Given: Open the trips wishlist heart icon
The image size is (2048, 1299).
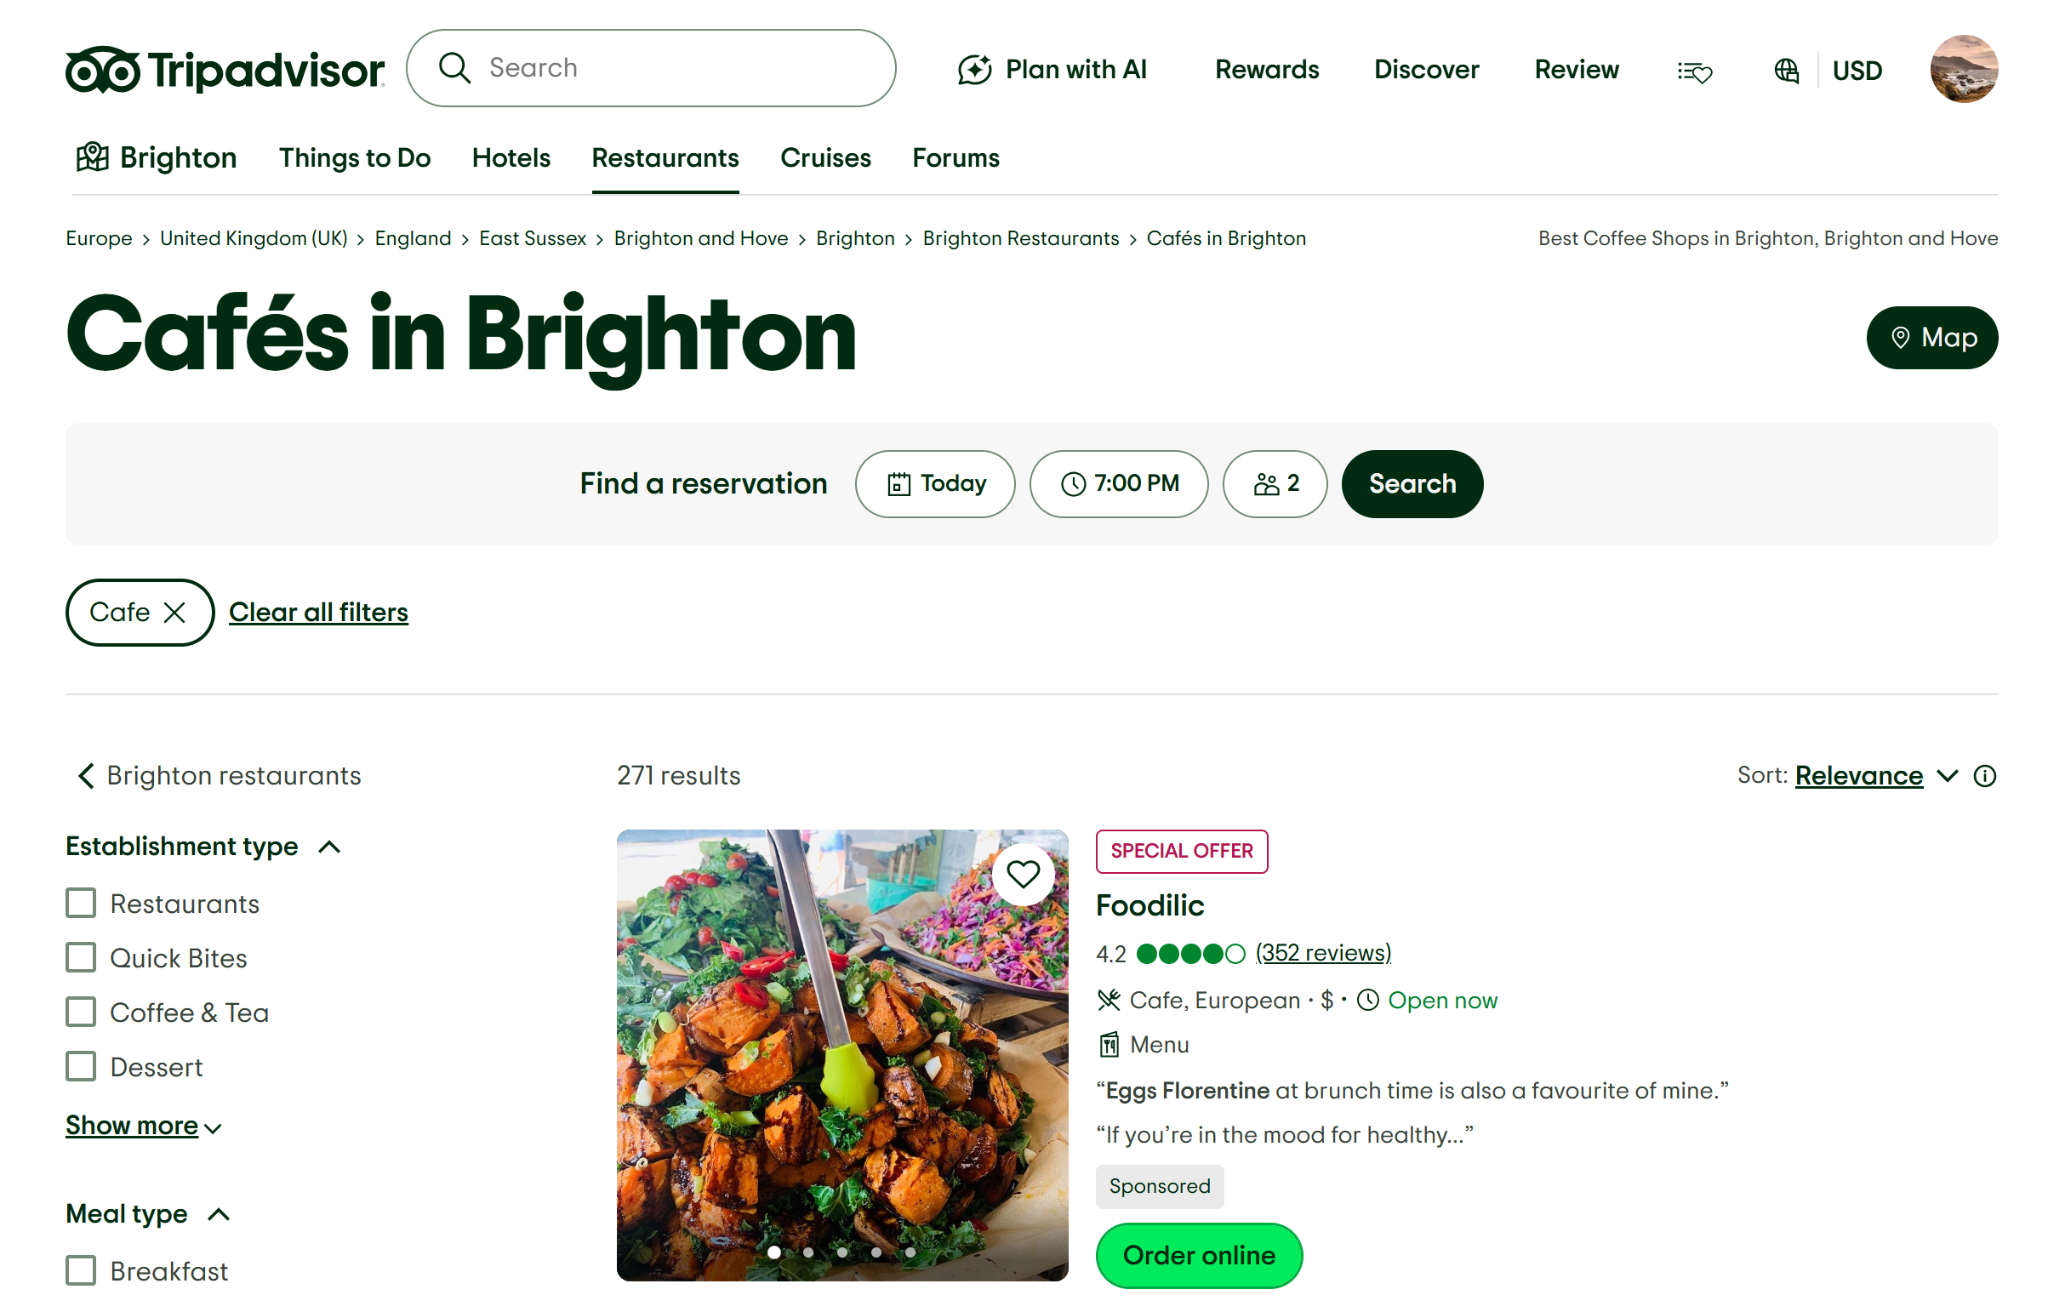Looking at the screenshot, I should pyautogui.click(x=1694, y=71).
